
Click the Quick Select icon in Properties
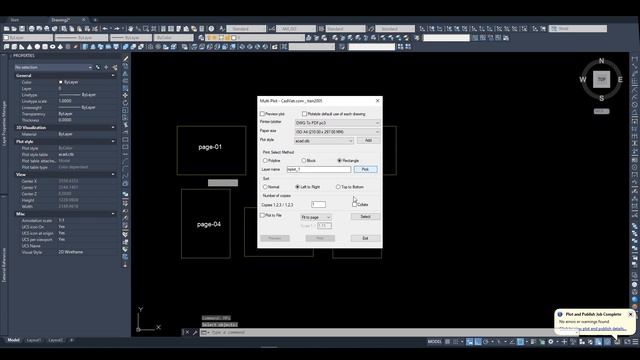click(x=115, y=67)
